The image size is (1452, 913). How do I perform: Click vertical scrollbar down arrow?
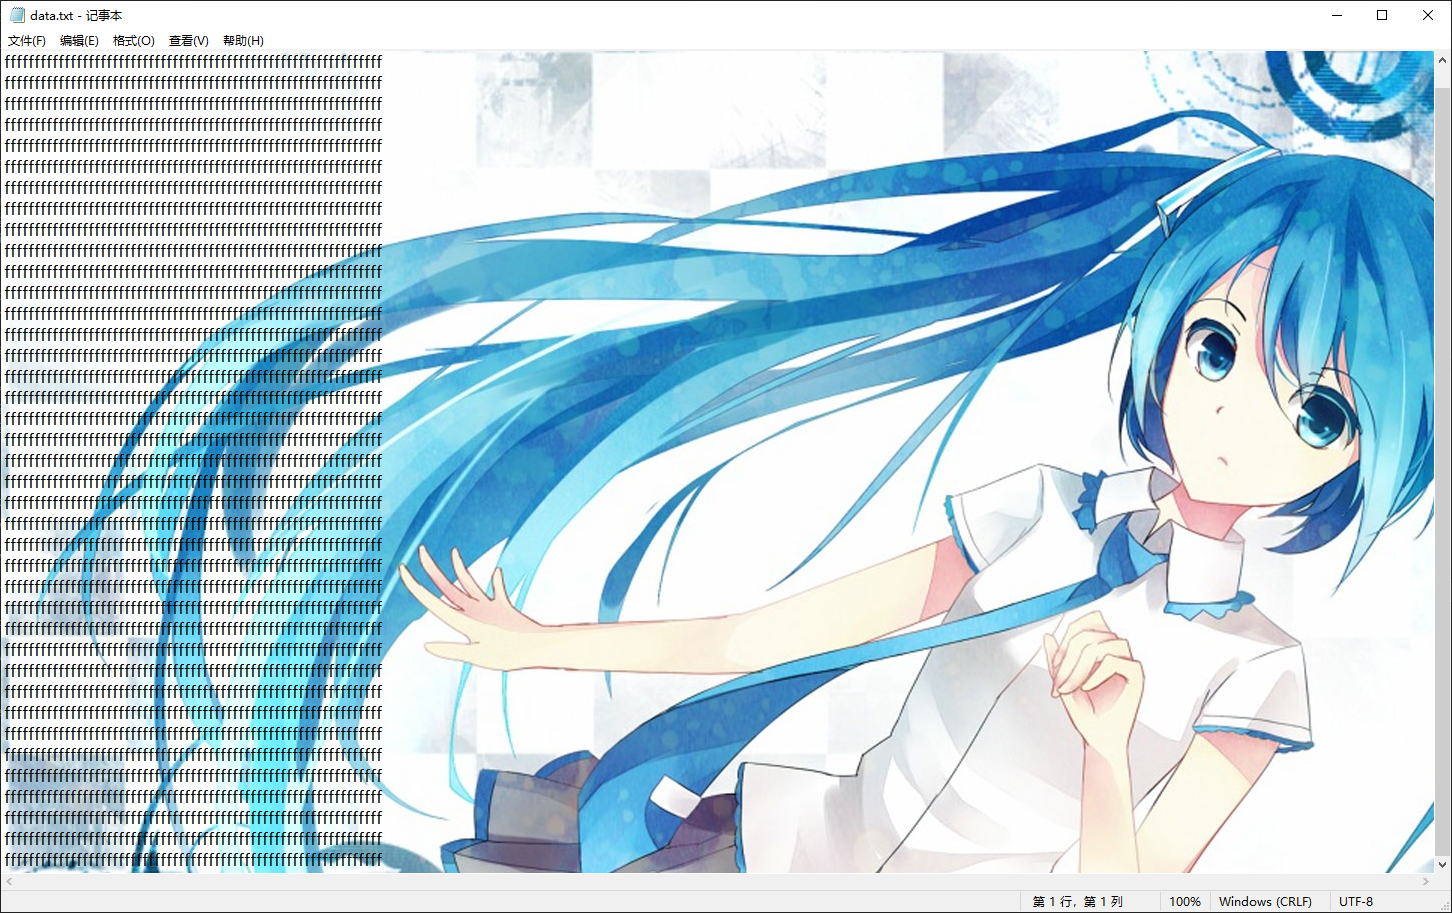[1442, 865]
